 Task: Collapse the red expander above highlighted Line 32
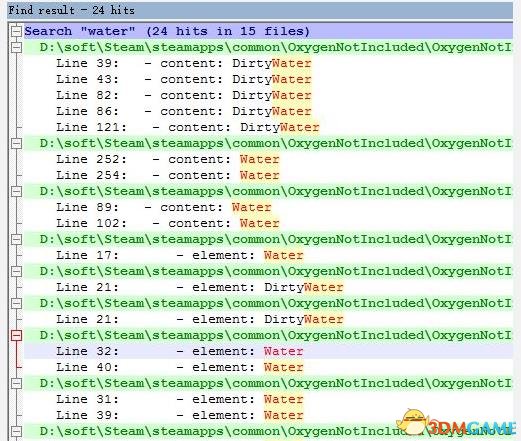[x=16, y=335]
